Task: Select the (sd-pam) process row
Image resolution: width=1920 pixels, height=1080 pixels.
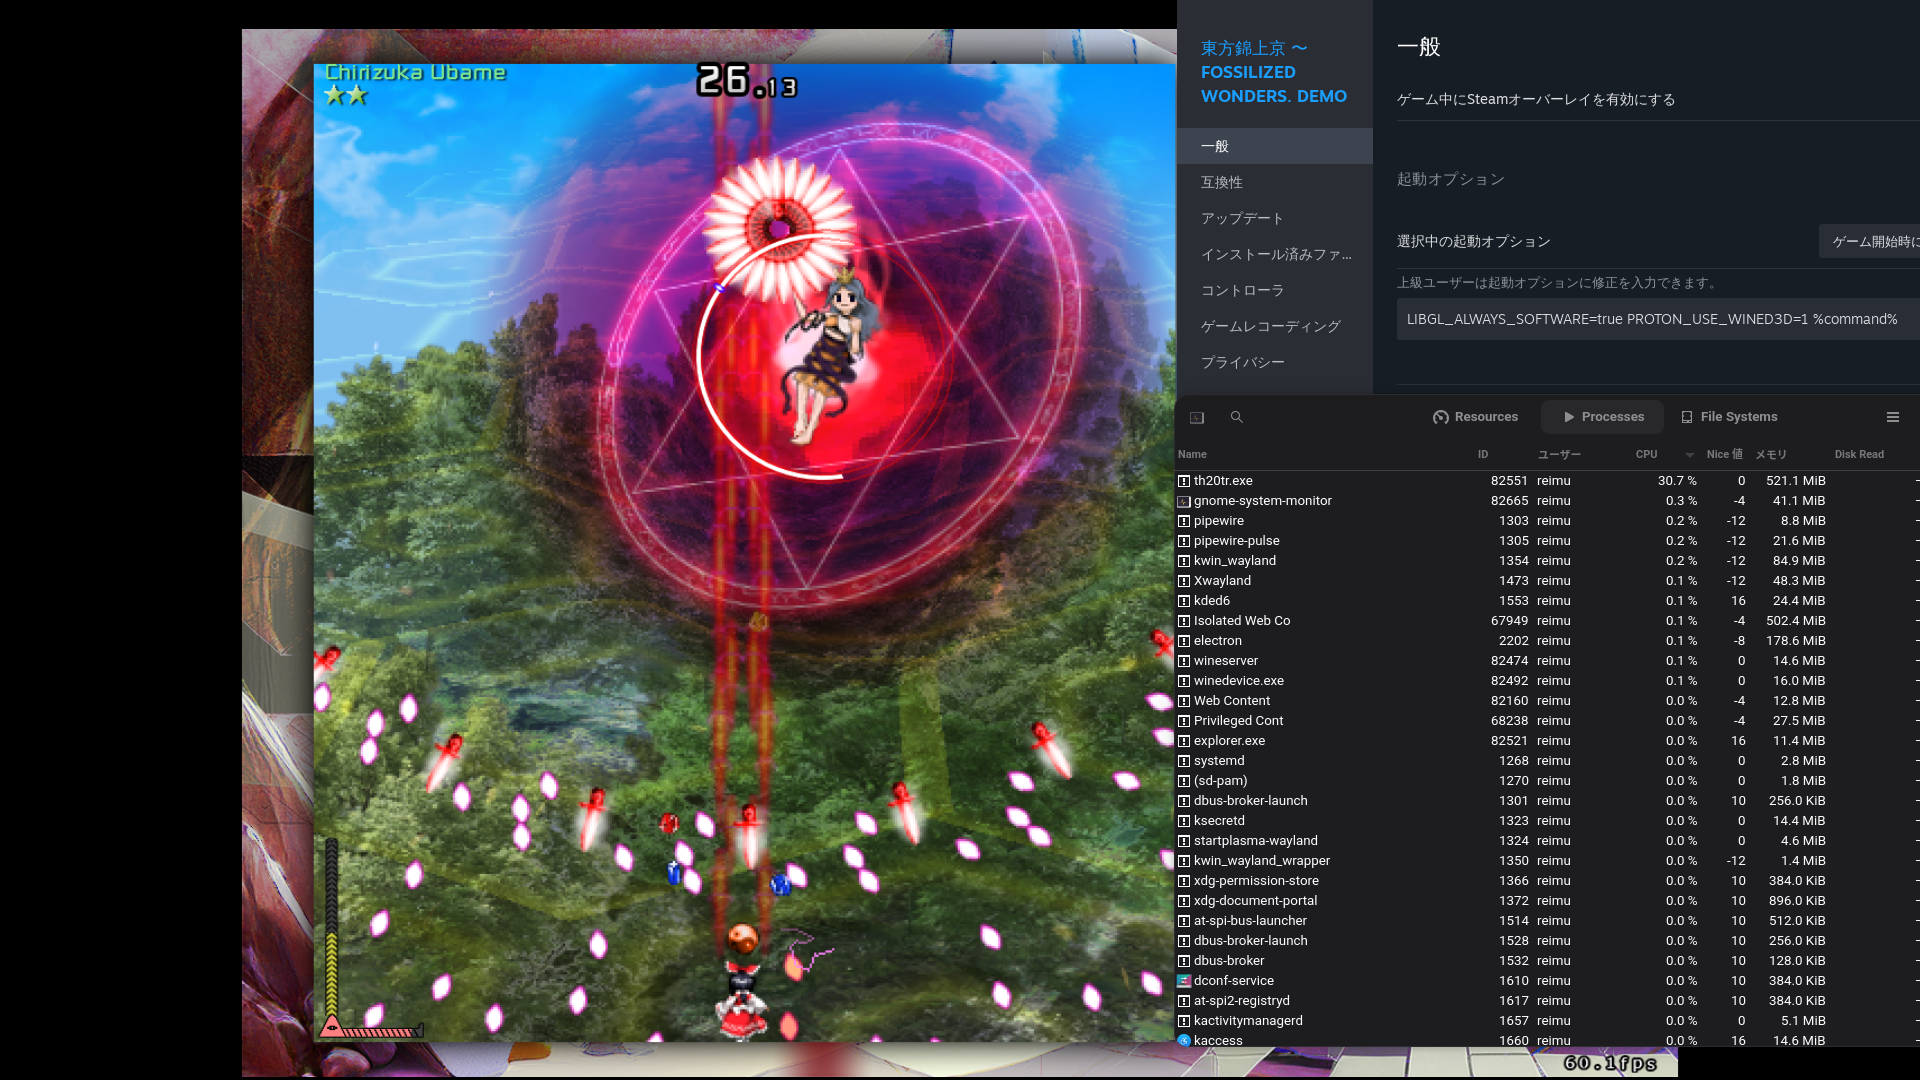Action: [1548, 781]
